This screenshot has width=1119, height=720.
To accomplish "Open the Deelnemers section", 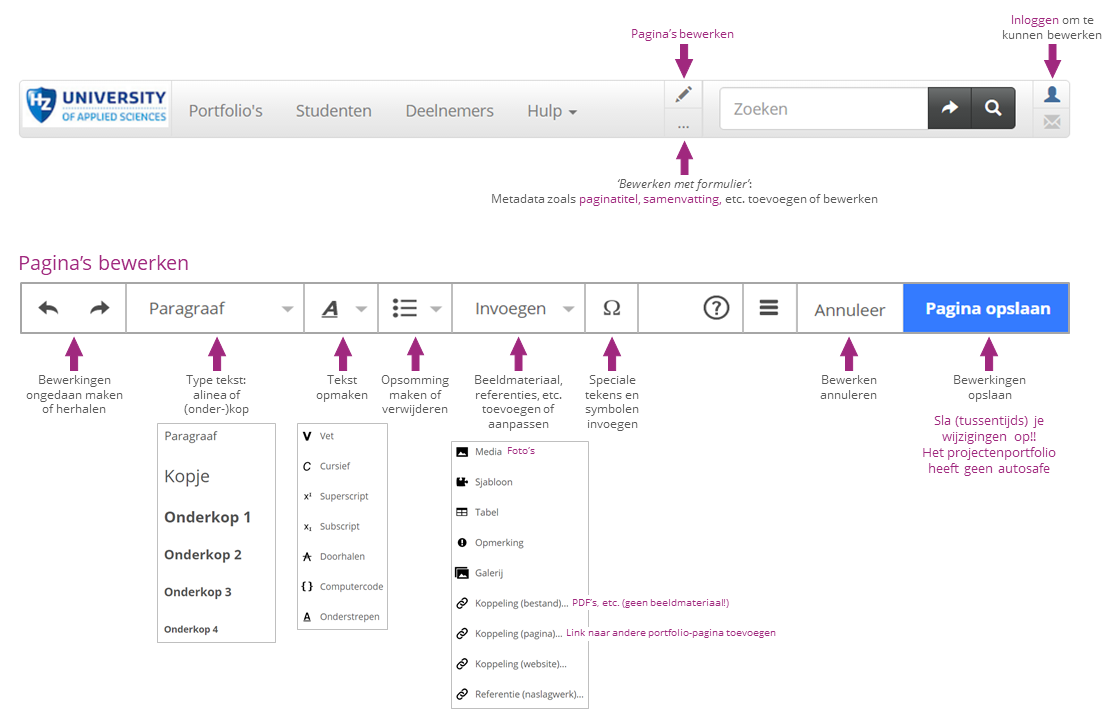I will (449, 110).
